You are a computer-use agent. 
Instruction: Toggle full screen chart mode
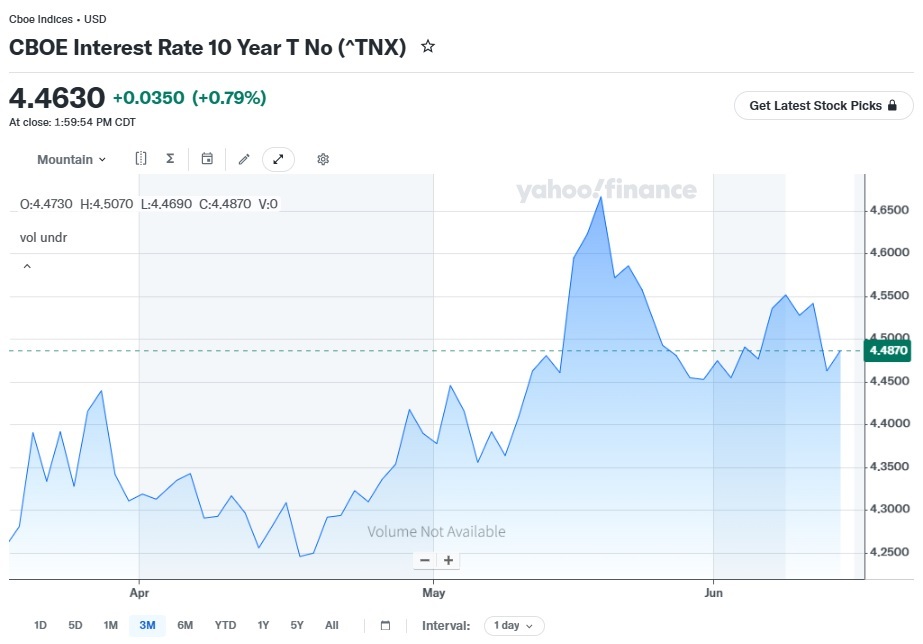(278, 159)
